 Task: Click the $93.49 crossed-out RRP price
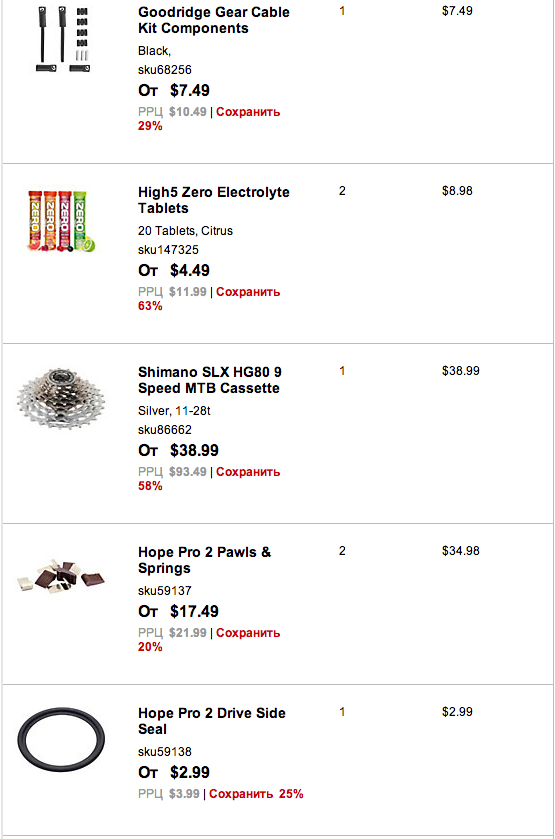187,472
